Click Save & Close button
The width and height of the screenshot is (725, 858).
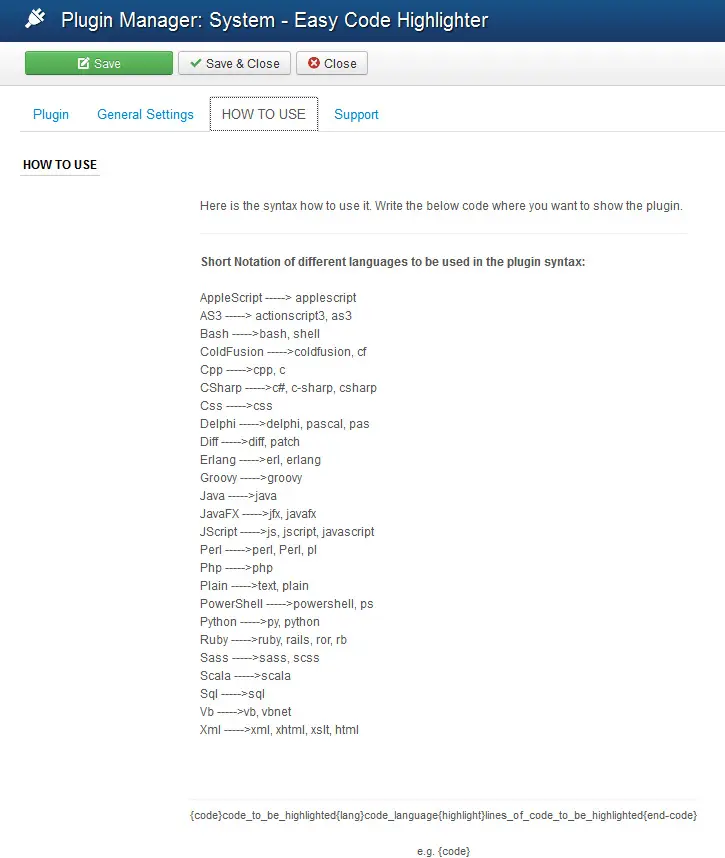[234, 63]
